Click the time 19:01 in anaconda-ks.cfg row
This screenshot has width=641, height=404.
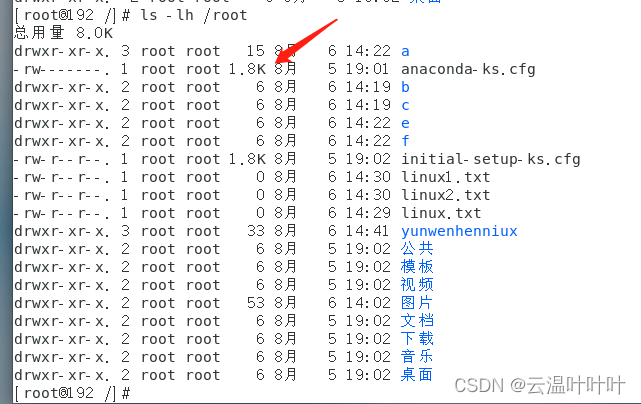coord(368,69)
